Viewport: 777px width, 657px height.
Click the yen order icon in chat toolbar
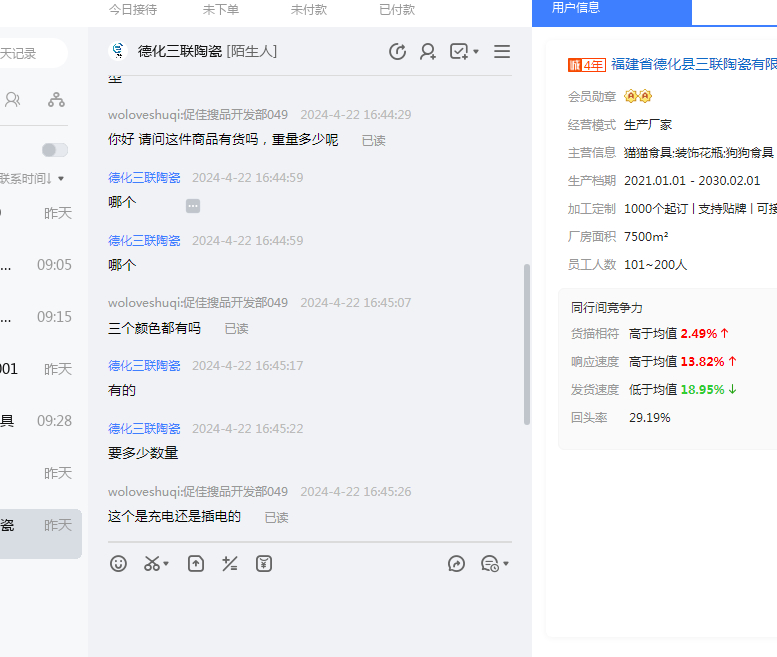(264, 564)
